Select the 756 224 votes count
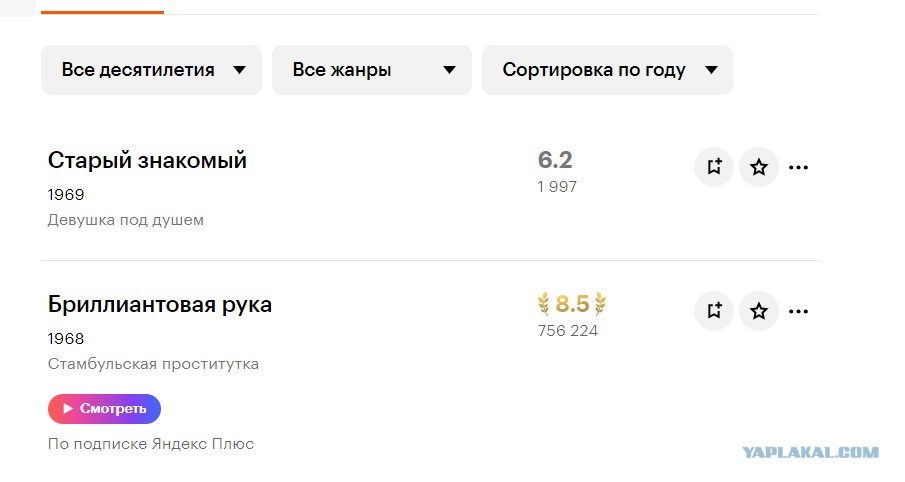905x482 pixels. tap(567, 331)
